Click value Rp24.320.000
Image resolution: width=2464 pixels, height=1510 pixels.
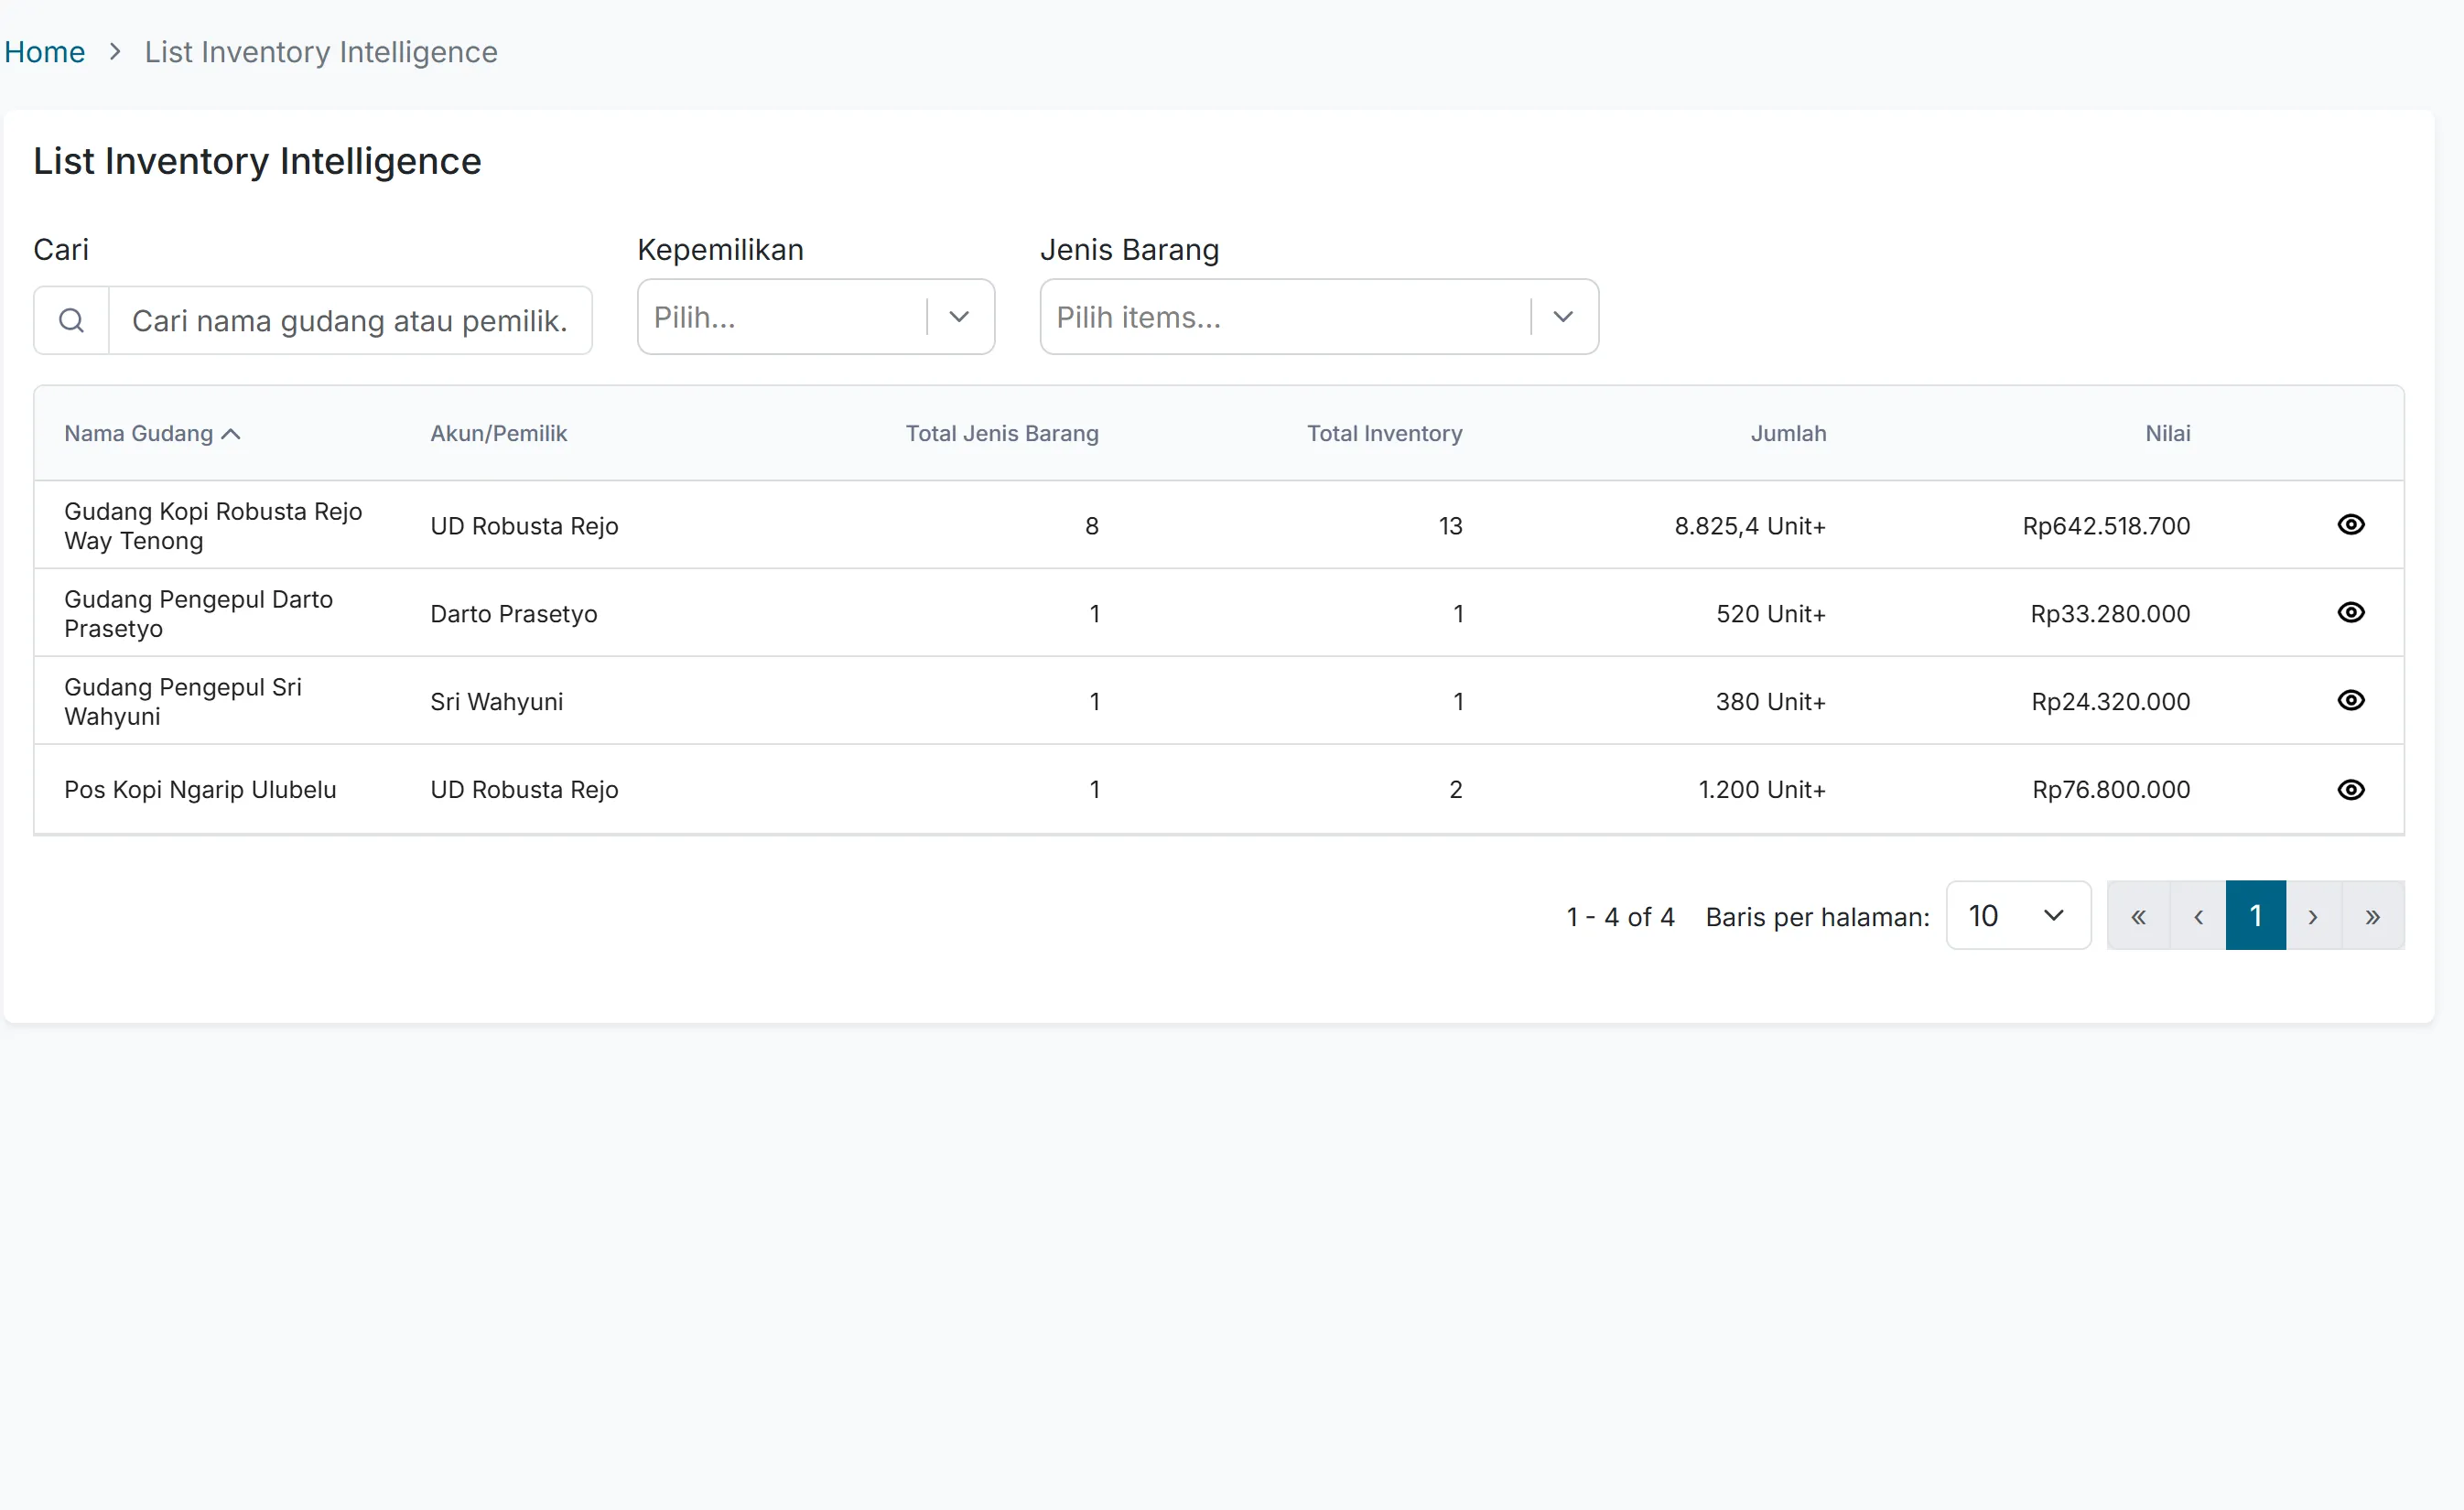pyautogui.click(x=2111, y=702)
